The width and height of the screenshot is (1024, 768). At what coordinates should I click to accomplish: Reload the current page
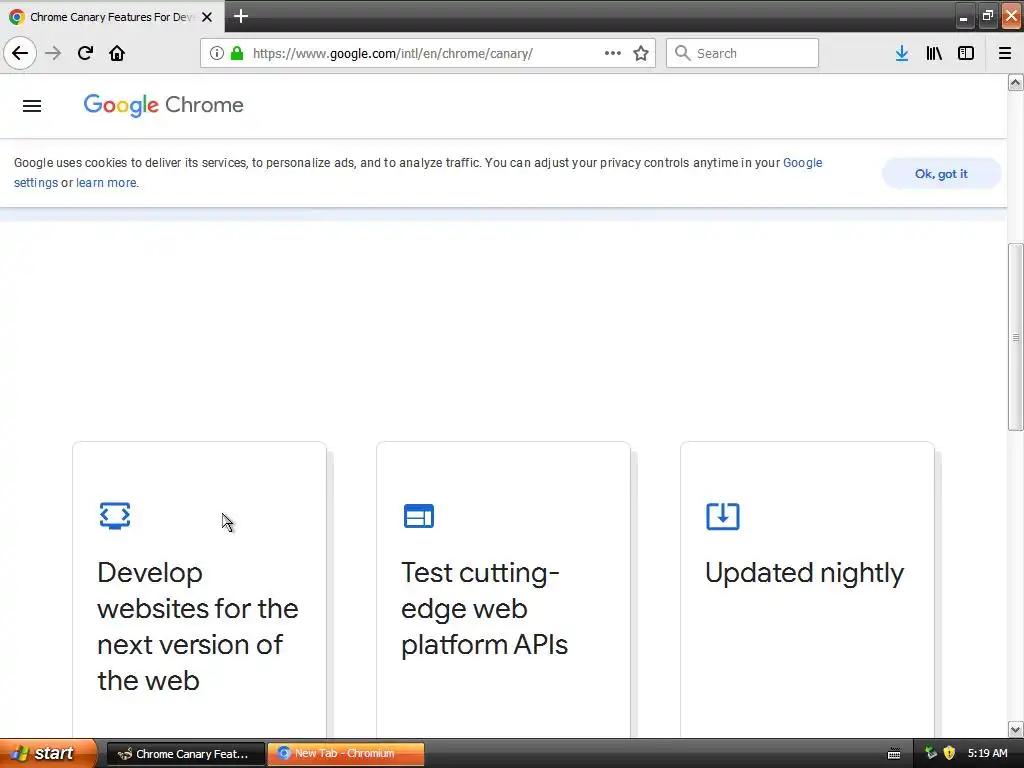click(85, 53)
